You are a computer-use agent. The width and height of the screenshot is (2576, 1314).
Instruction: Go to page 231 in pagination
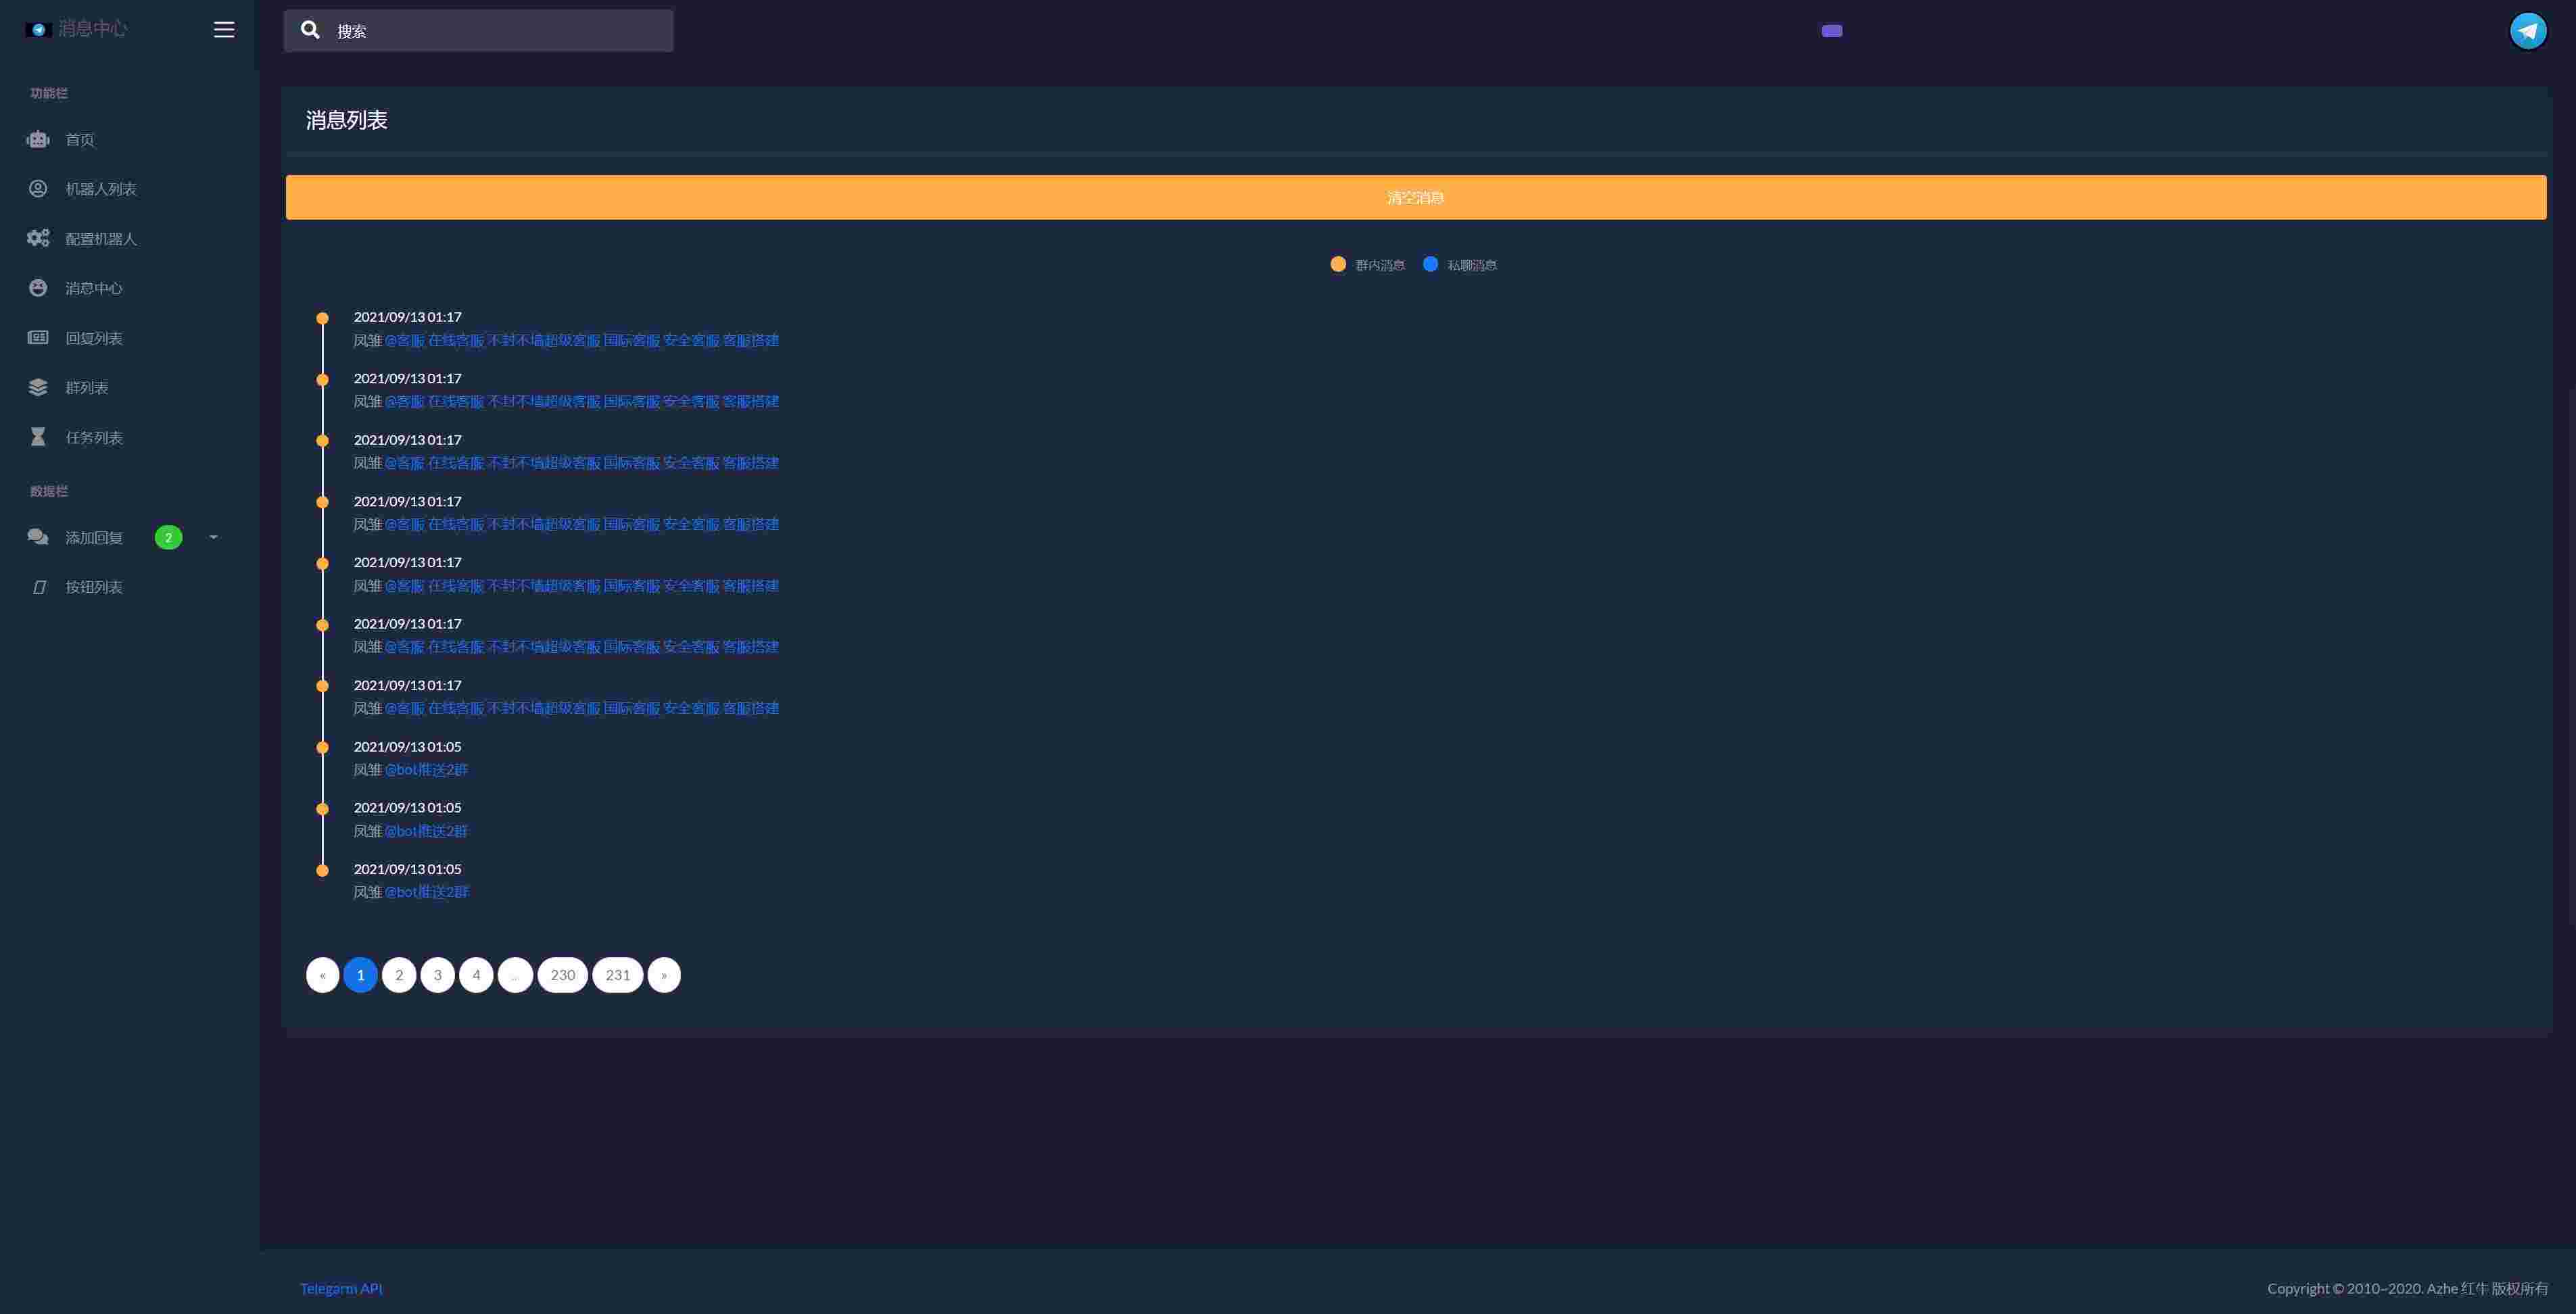click(x=617, y=975)
